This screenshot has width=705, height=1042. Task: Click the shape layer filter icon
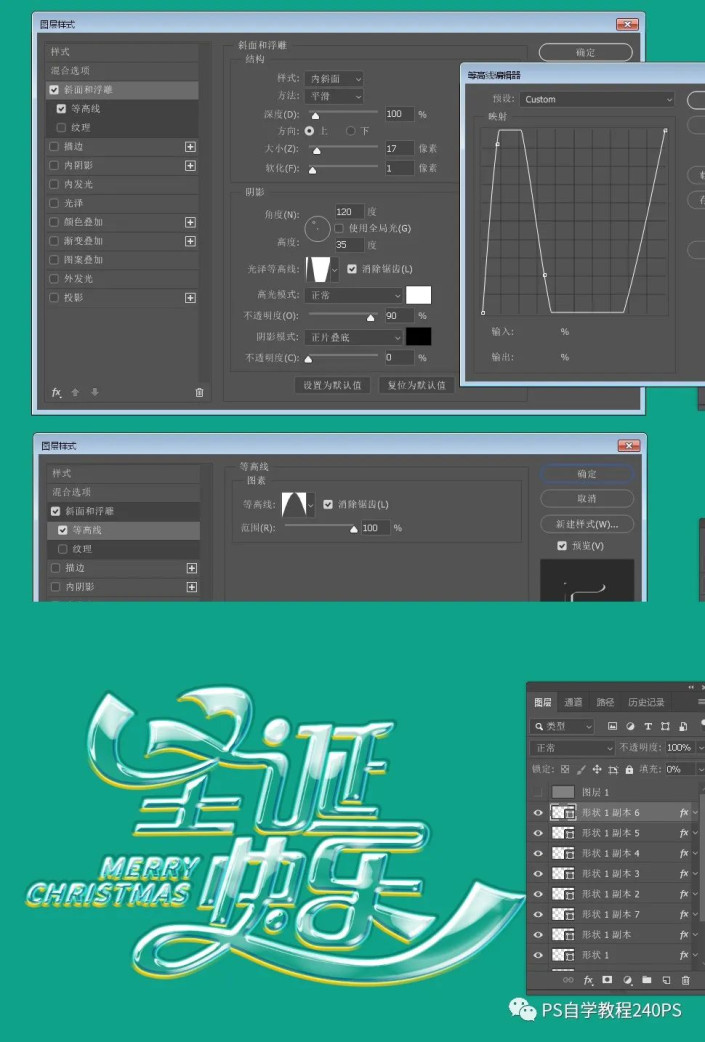pos(665,726)
